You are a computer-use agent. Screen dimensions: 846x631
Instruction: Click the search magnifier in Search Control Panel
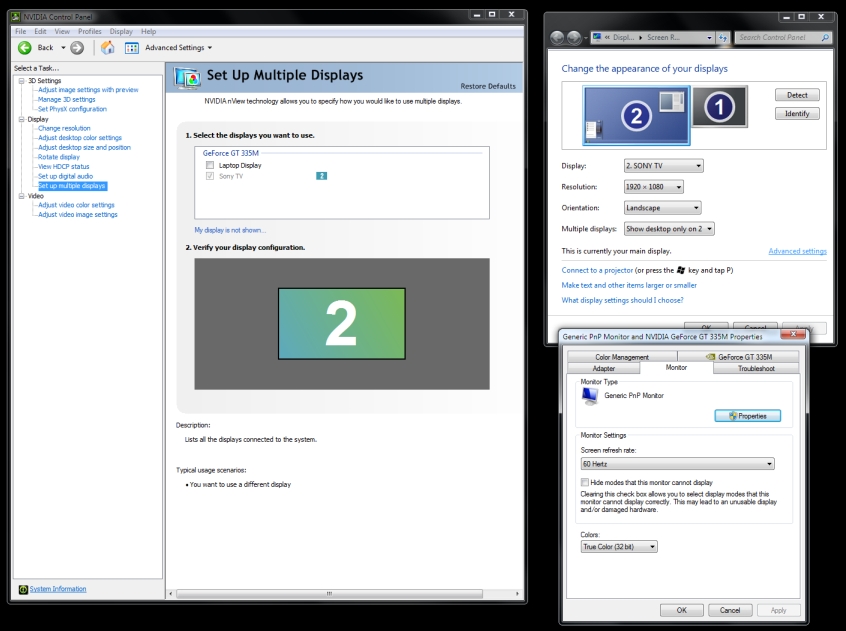tap(825, 37)
